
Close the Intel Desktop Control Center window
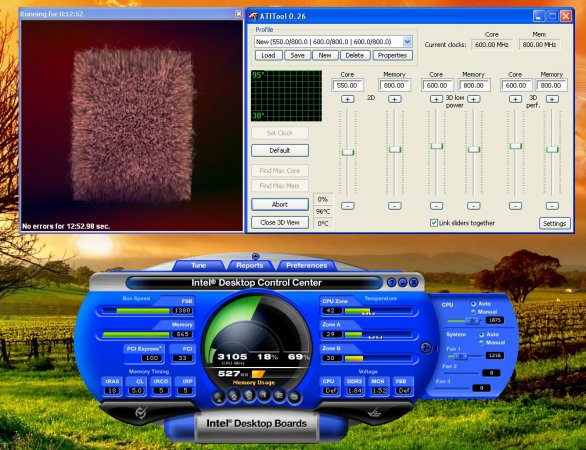413,283
